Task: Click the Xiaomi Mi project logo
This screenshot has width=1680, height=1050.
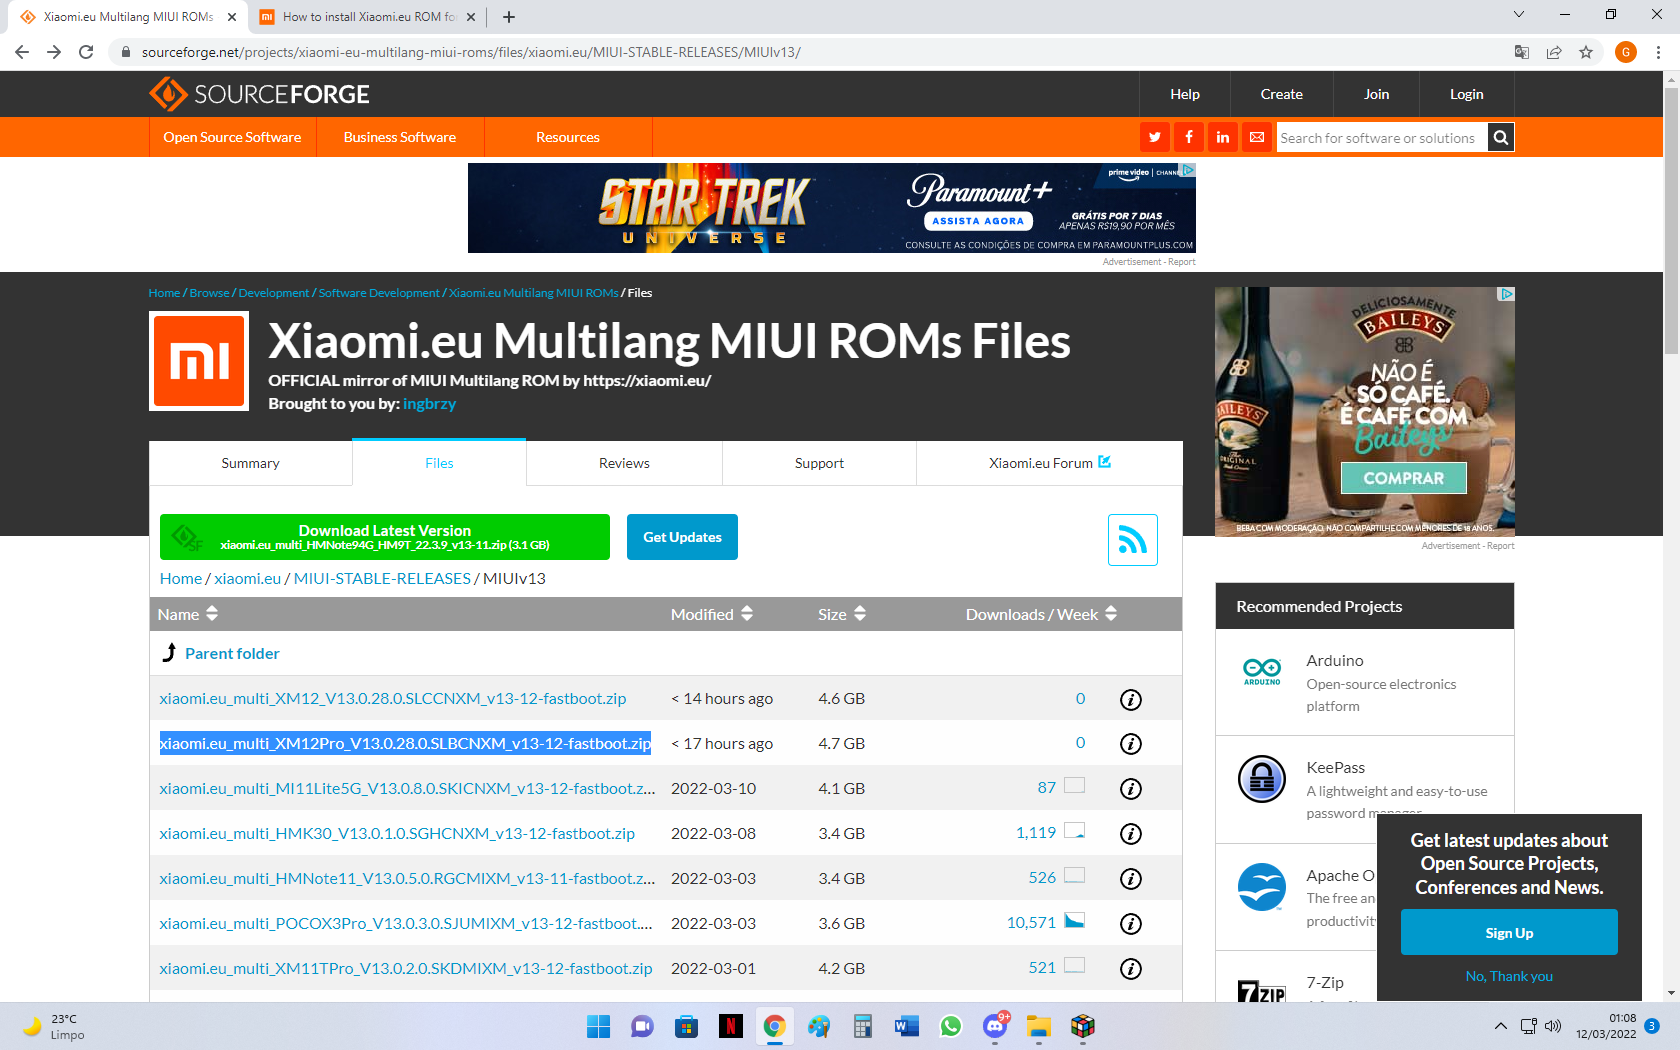Action: [199, 361]
